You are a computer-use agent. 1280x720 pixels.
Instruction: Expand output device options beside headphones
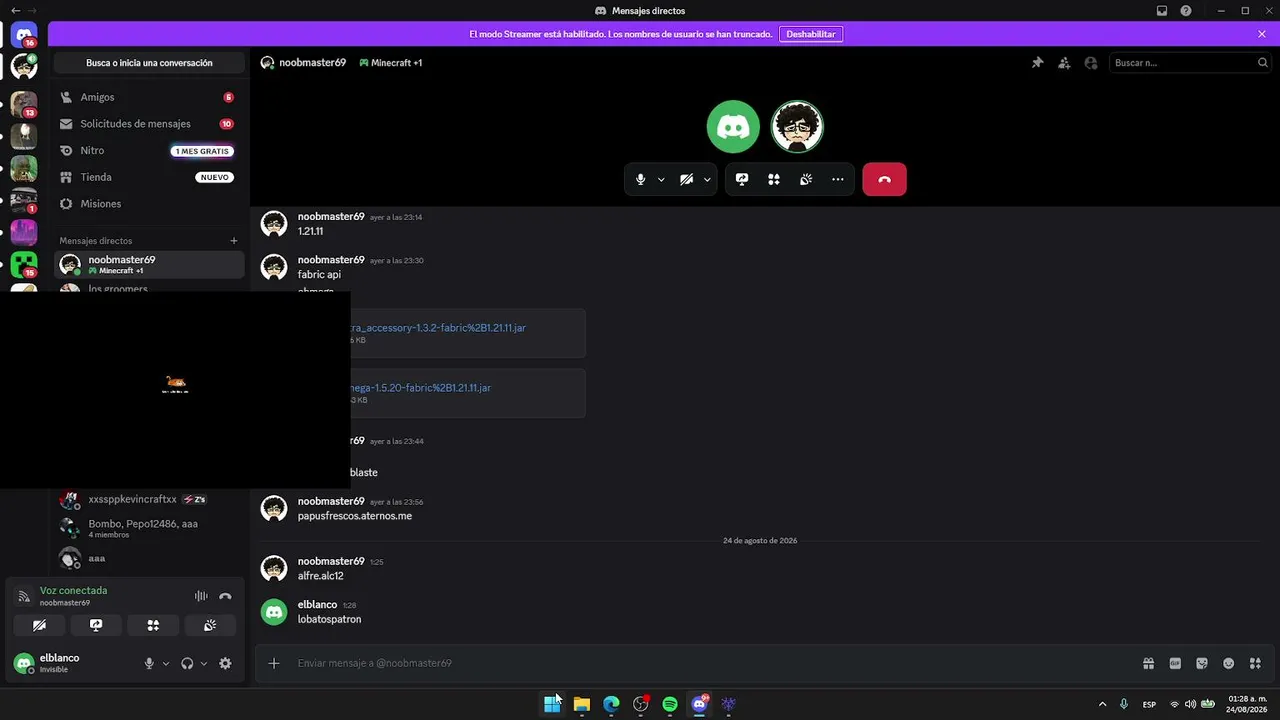click(204, 663)
